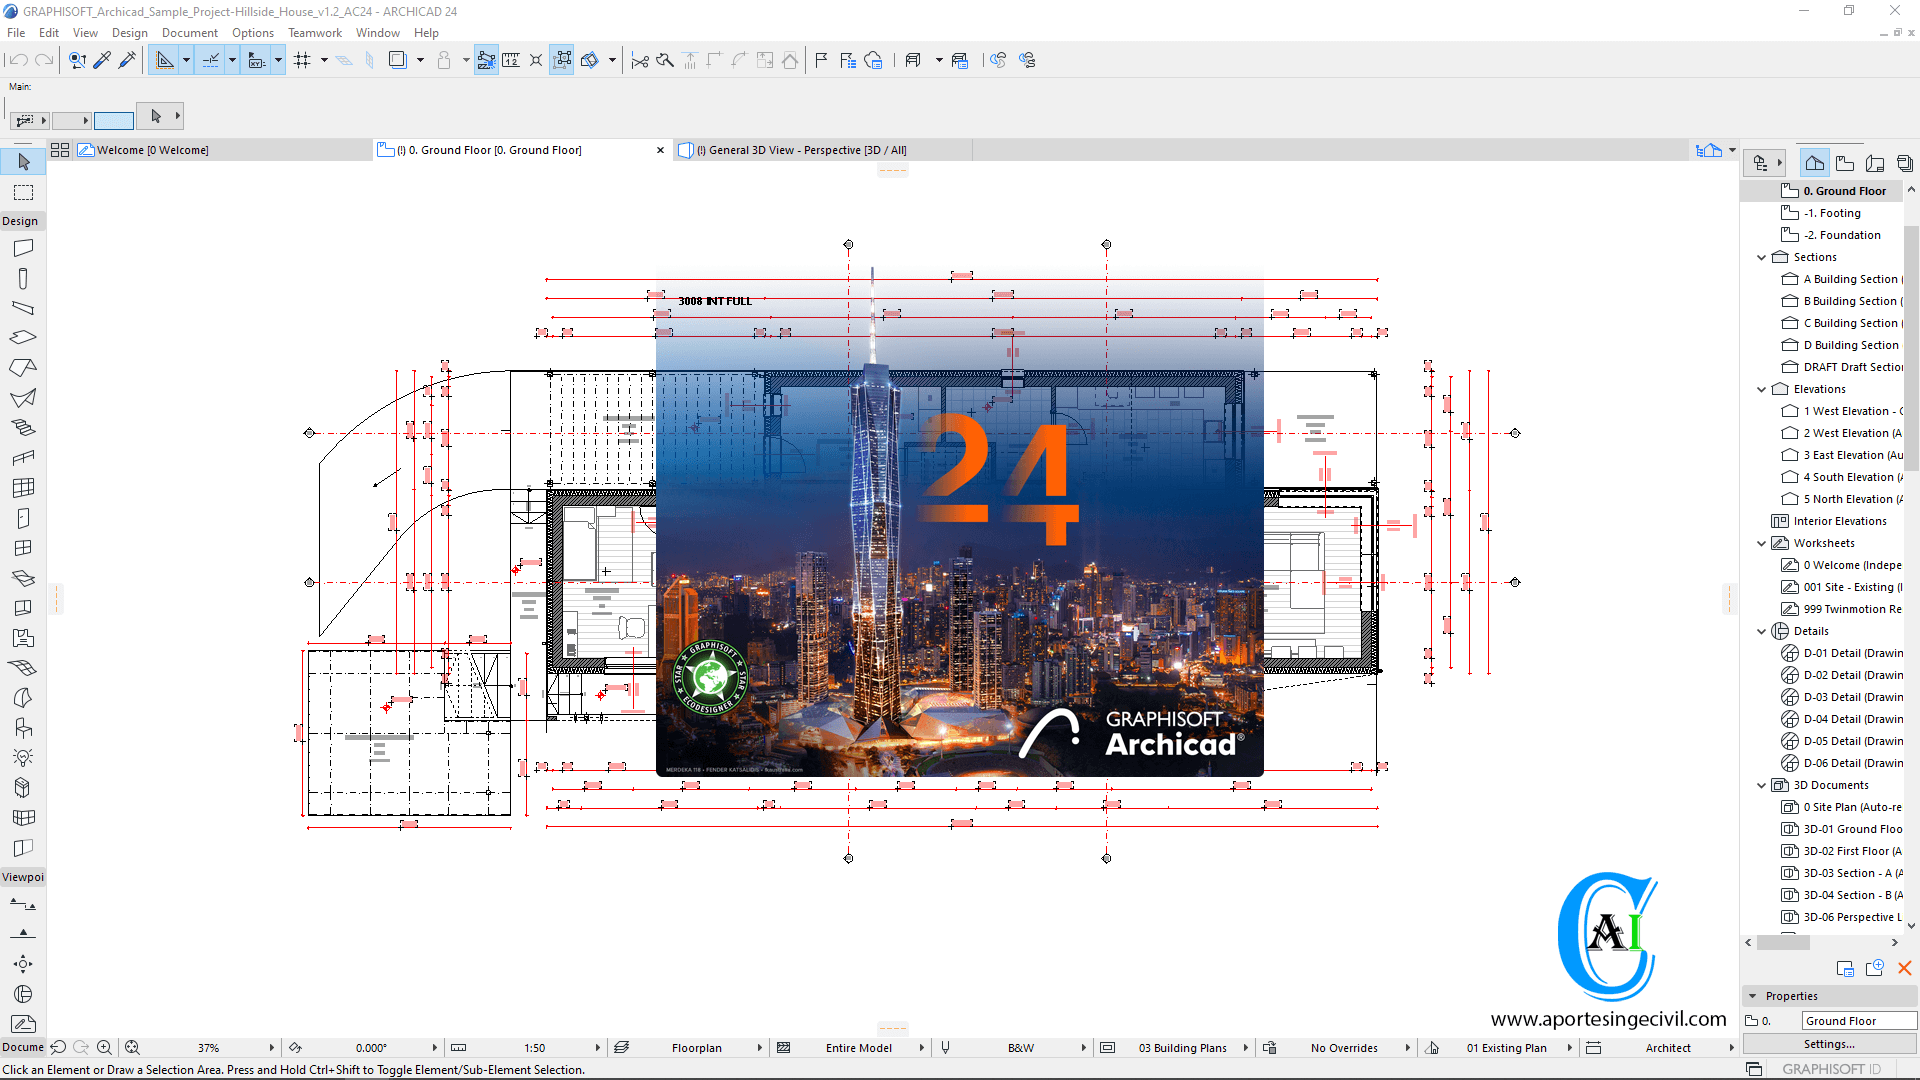Click the Split scissors tool icon
This screenshot has width=1920, height=1080.
pos(640,60)
